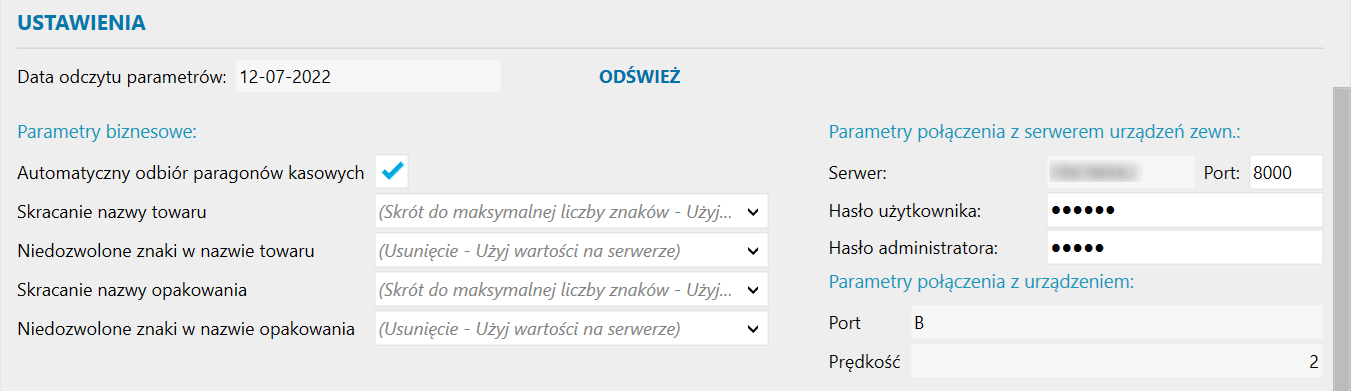This screenshot has height=391, width=1351.
Task: Click the vertical scrollbar on the right
Action: (x=1341, y=238)
